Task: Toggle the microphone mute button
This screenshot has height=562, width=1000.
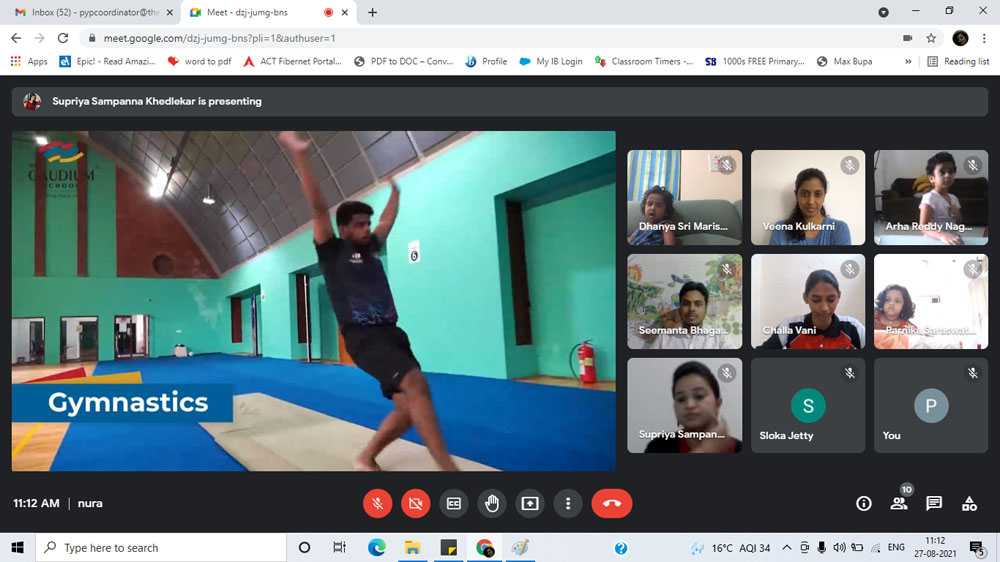Action: 377,504
